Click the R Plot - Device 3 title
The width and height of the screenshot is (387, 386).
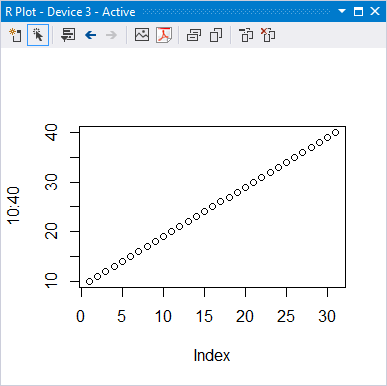click(x=70, y=12)
